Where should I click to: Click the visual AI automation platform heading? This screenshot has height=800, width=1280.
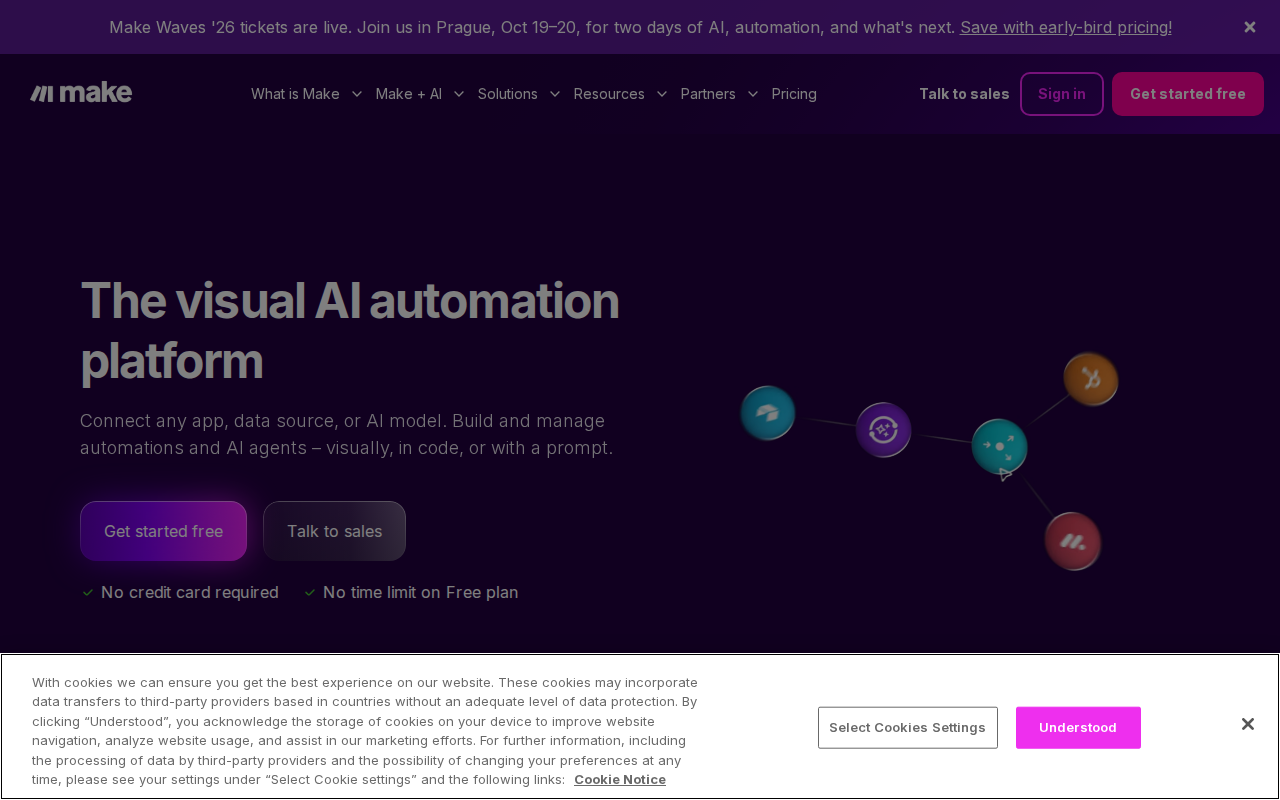350,330
